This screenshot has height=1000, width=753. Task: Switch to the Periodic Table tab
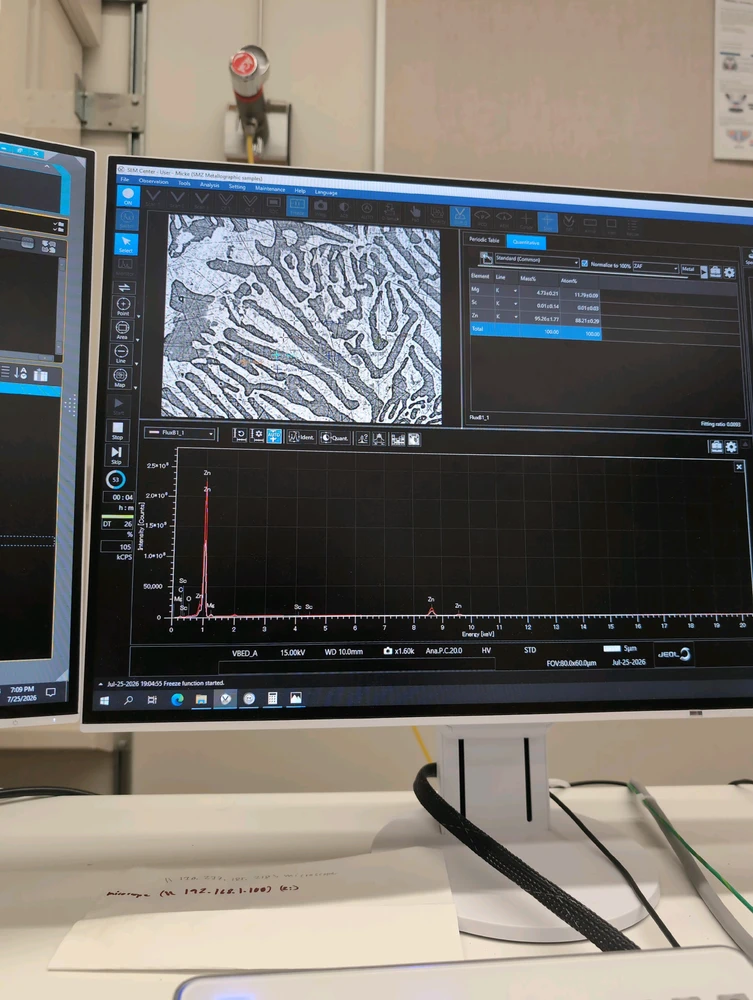[x=484, y=240]
